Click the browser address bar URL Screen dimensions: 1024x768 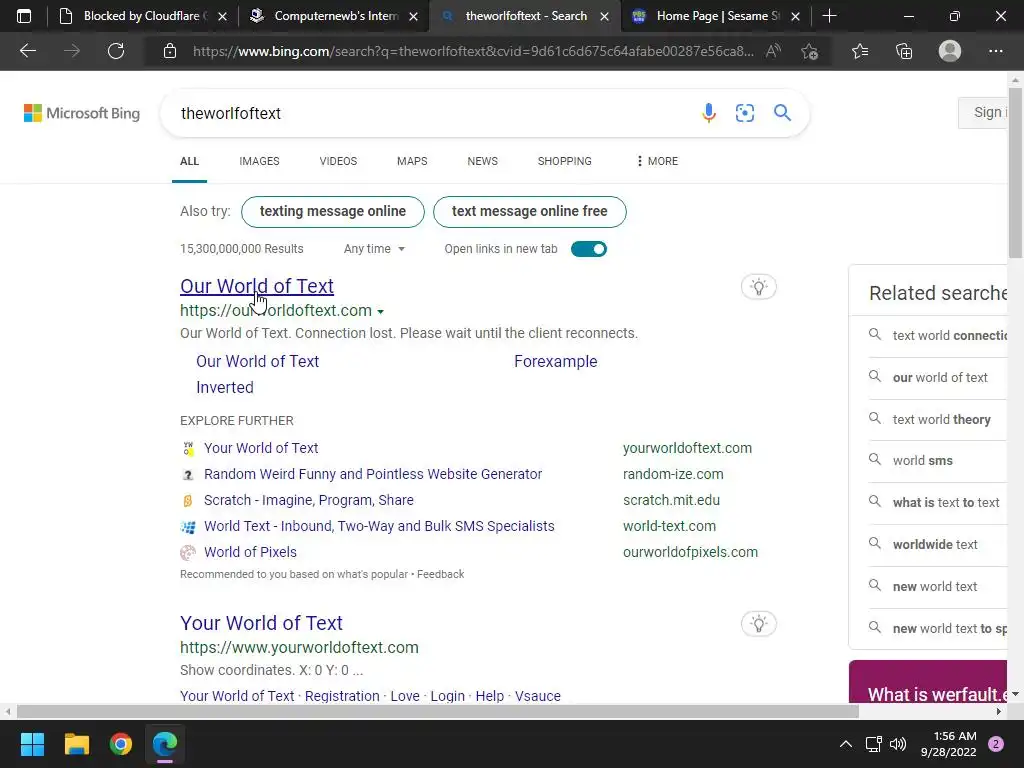click(x=473, y=51)
